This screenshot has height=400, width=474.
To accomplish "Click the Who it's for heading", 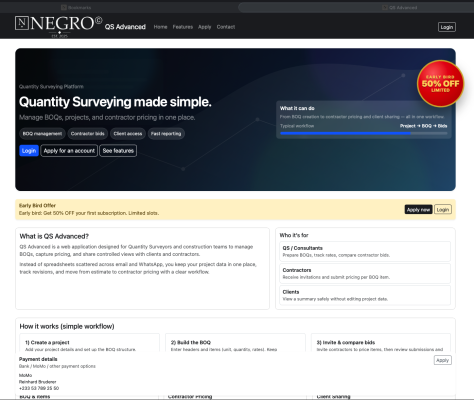I will [294, 235].
